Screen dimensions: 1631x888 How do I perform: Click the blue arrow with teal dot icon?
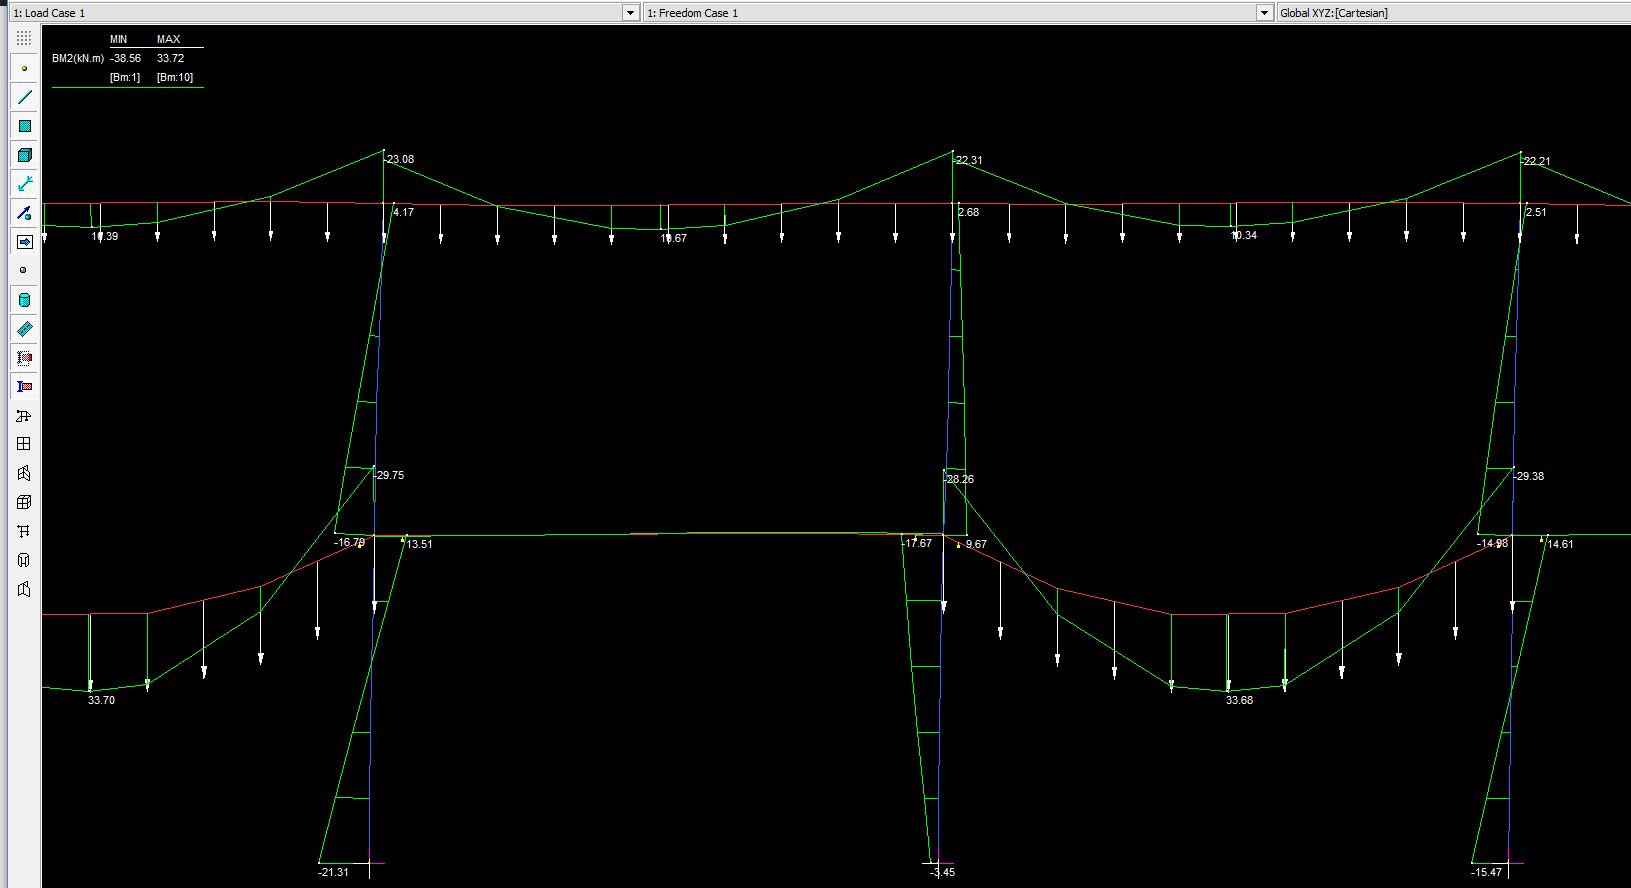[x=24, y=213]
